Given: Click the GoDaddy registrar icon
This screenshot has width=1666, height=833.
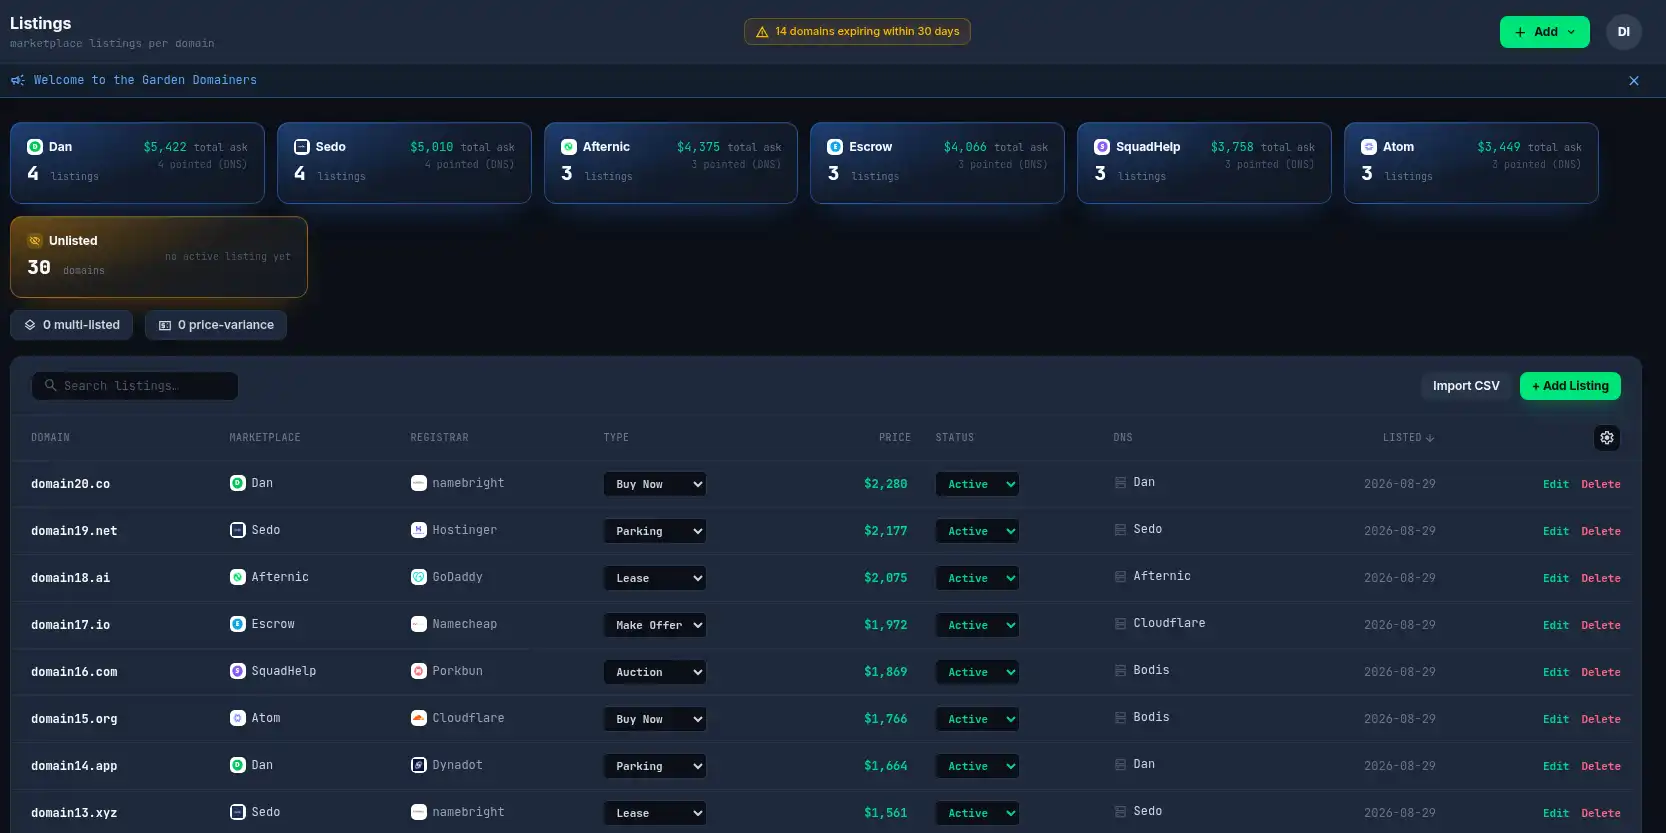Looking at the screenshot, I should tap(419, 577).
